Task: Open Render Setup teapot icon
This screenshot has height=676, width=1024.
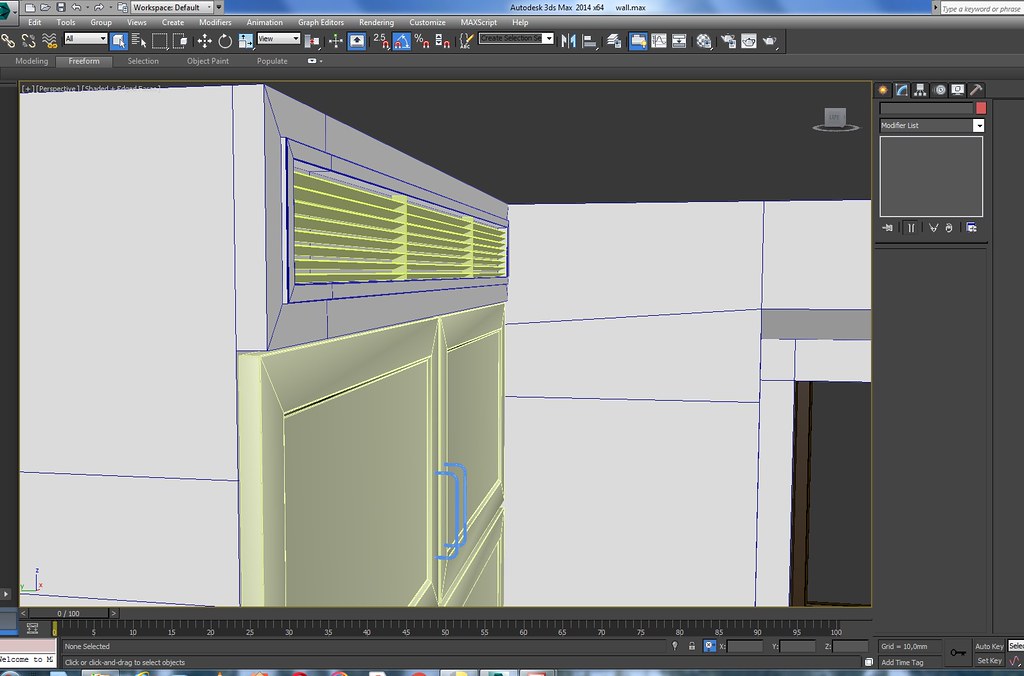Action: click(x=727, y=41)
